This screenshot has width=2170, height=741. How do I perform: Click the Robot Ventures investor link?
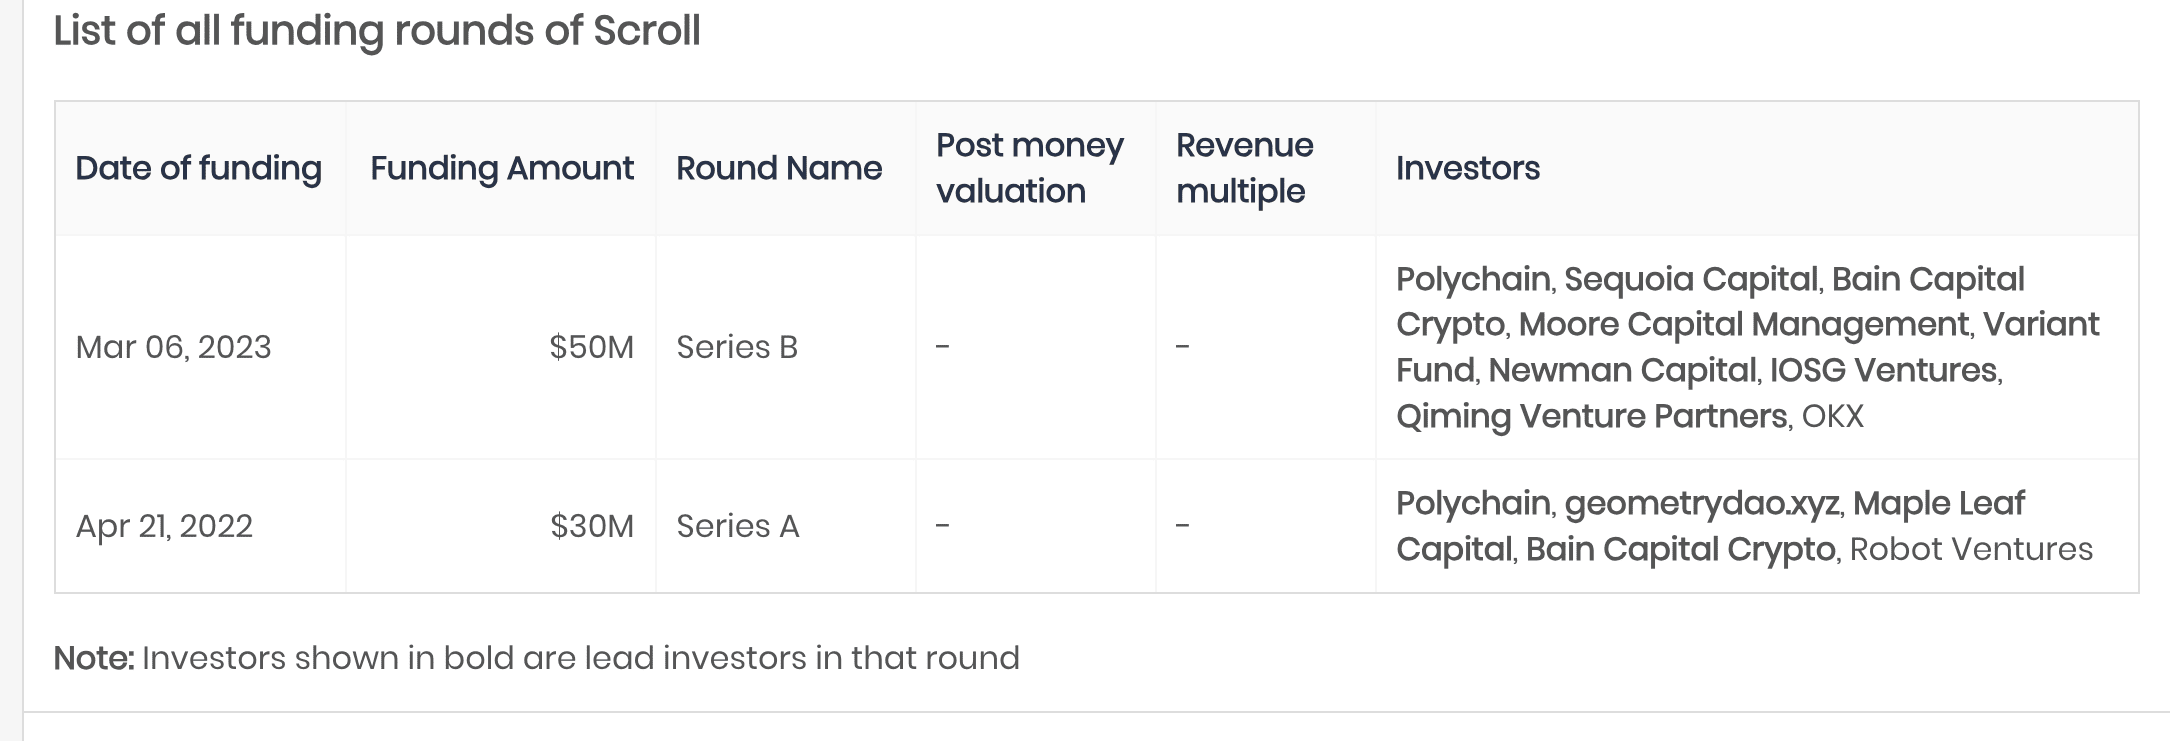pyautogui.click(x=1970, y=549)
